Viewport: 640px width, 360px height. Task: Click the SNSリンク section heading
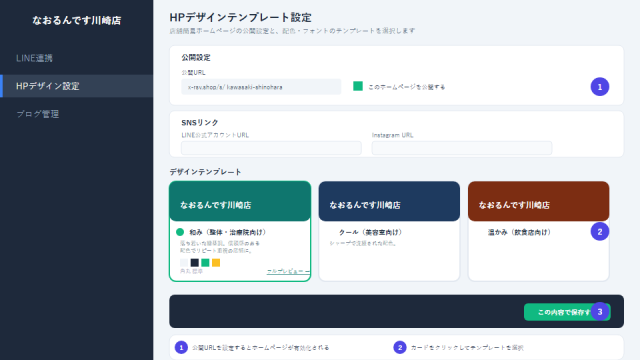tap(200, 122)
